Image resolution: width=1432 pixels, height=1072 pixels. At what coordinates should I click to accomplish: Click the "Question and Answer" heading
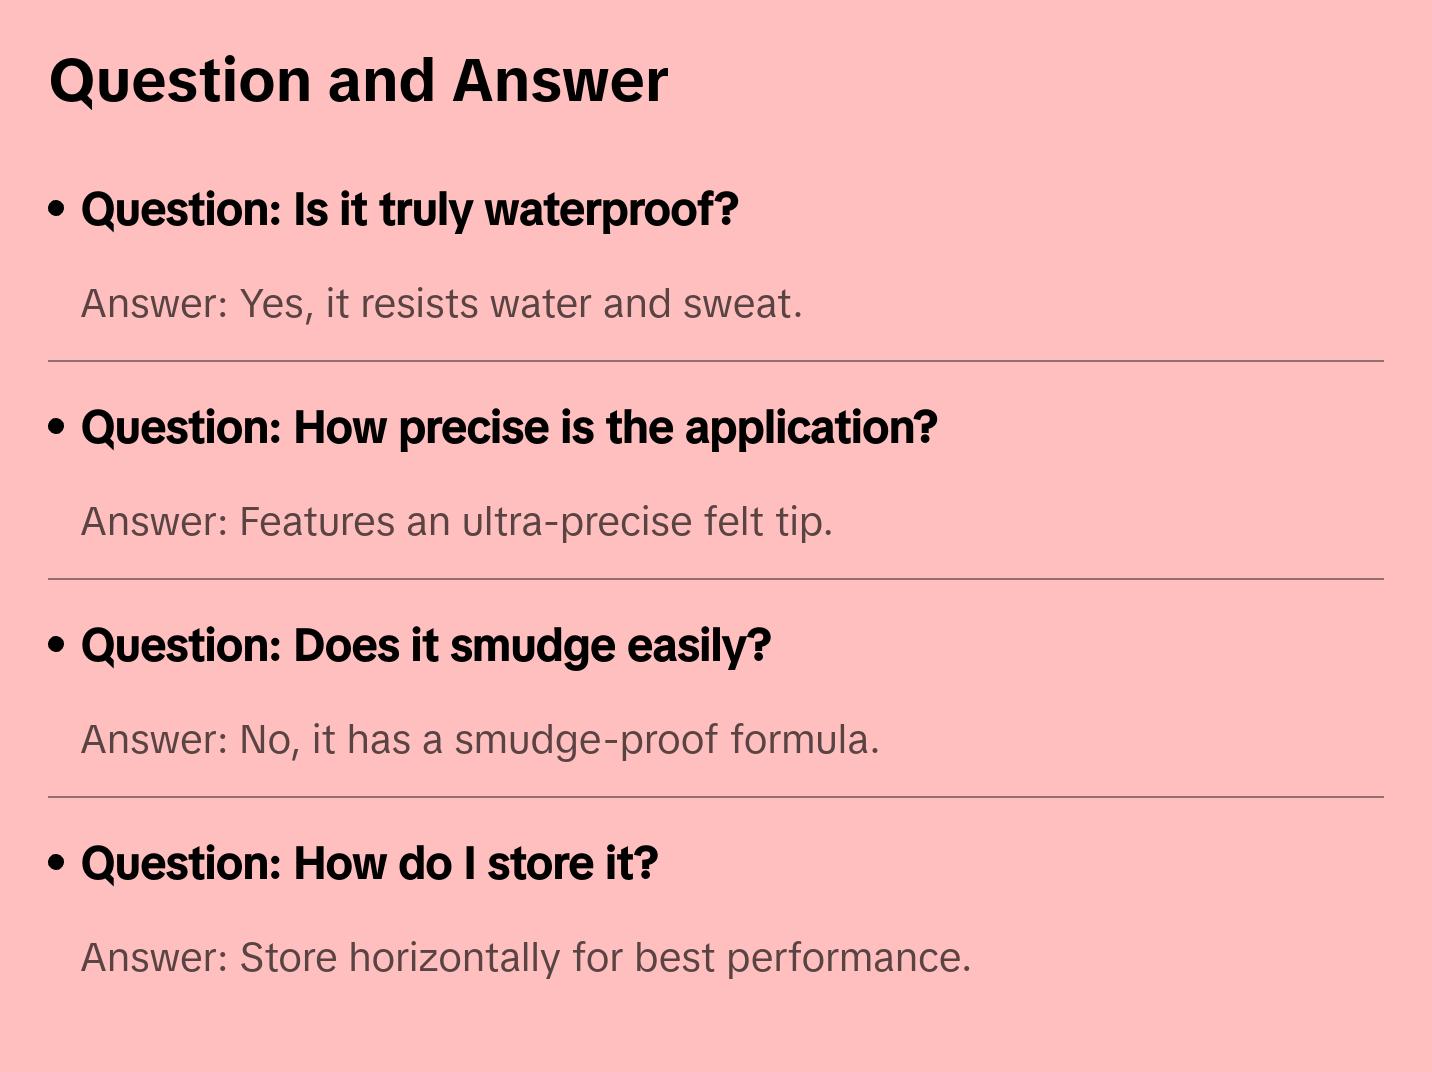pyautogui.click(x=358, y=80)
